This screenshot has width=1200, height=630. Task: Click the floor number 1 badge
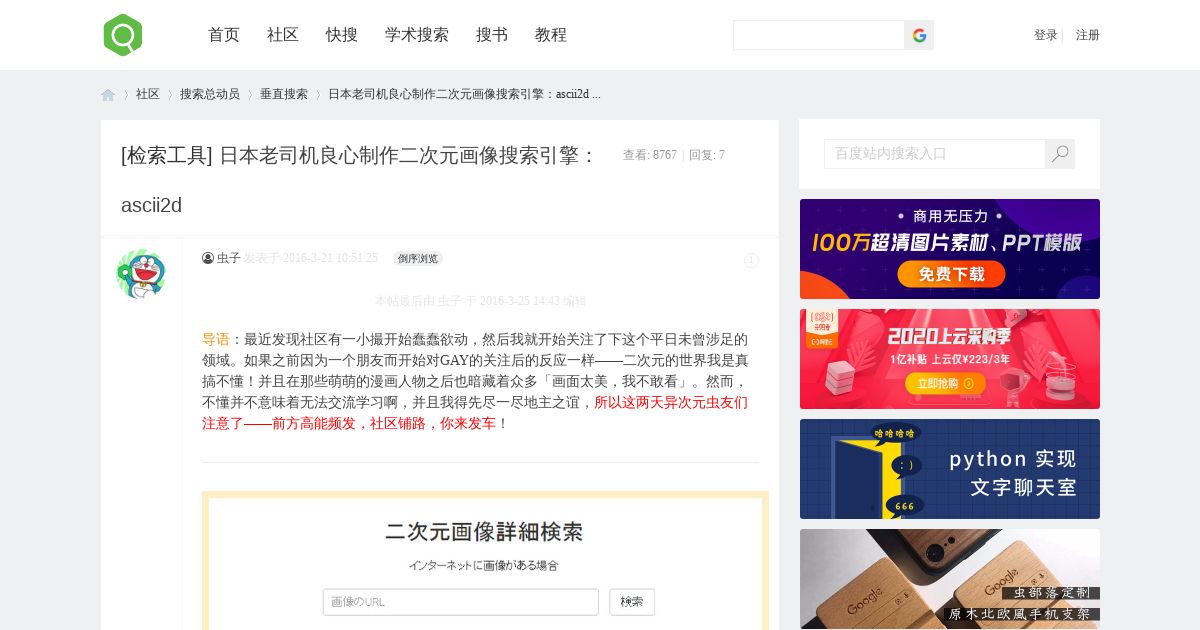coord(751,260)
